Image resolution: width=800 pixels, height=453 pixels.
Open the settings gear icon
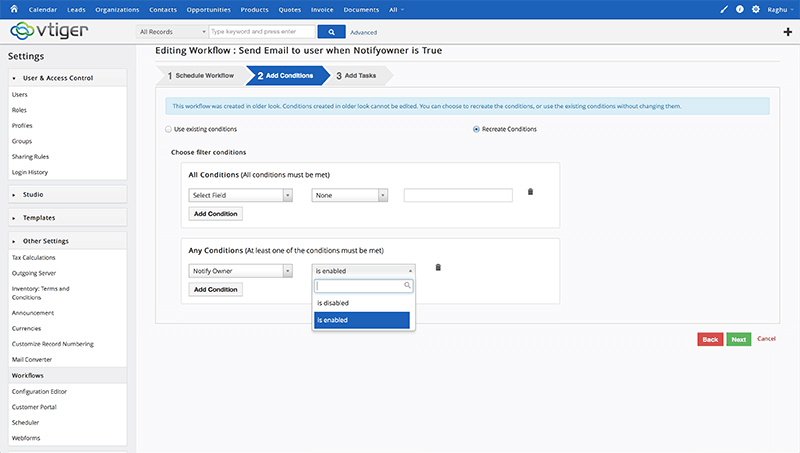tap(756, 9)
